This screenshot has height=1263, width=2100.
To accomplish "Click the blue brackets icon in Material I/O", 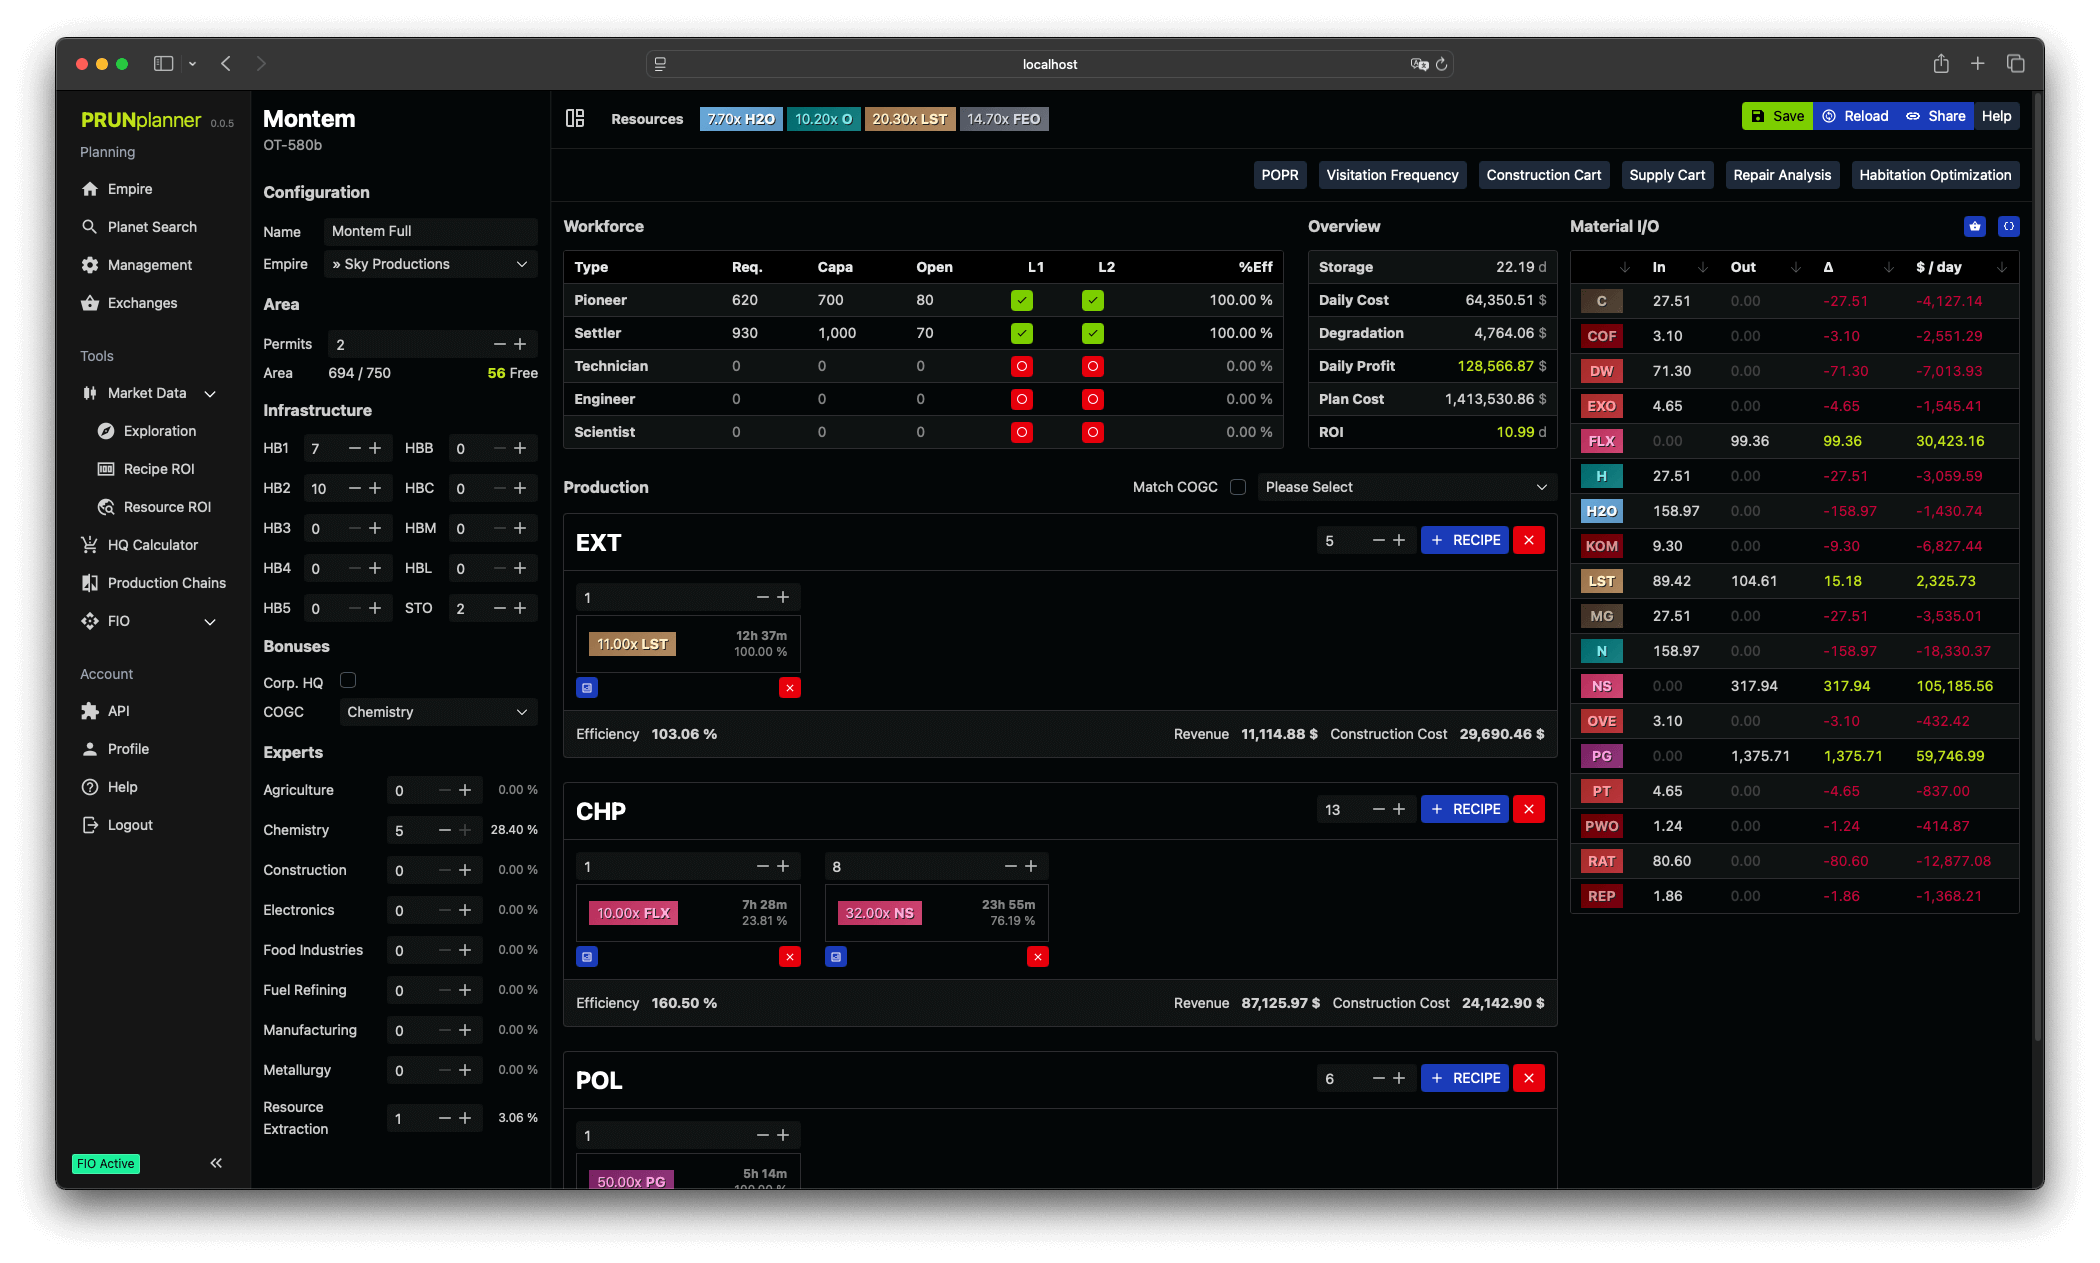I will (2008, 227).
